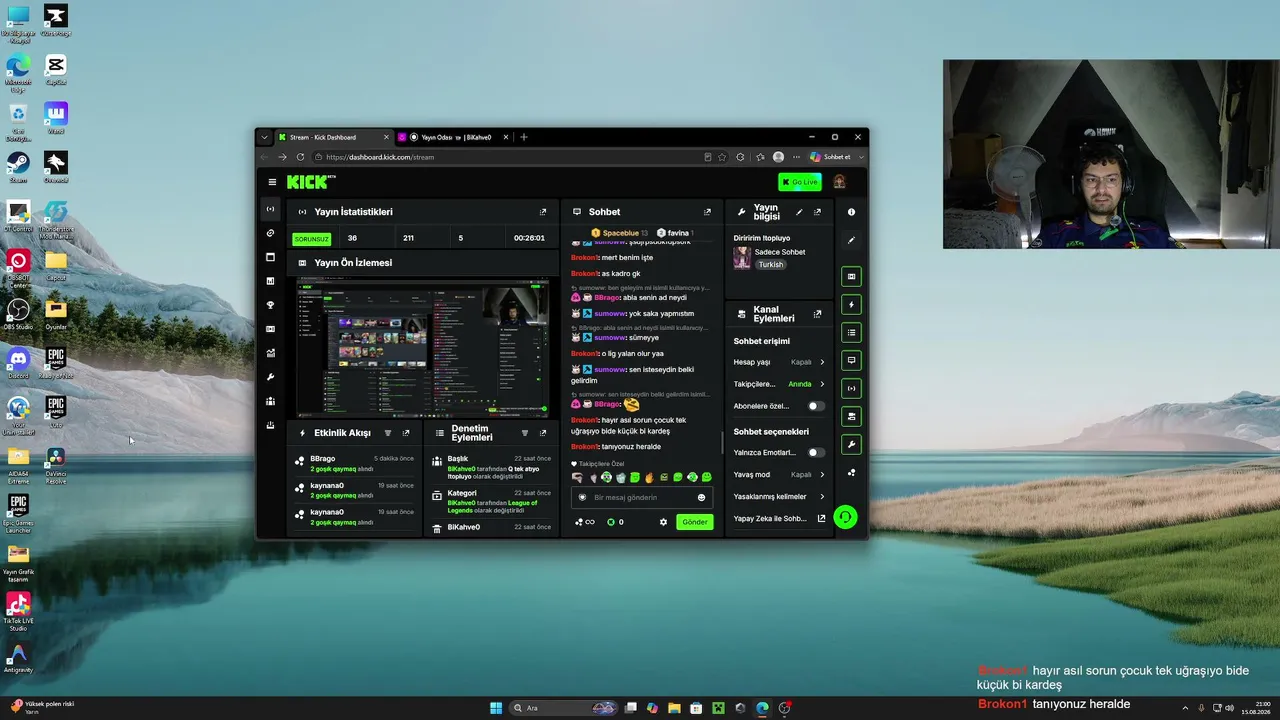
Task: Open the download icon in left sidebar
Action: click(x=270, y=425)
